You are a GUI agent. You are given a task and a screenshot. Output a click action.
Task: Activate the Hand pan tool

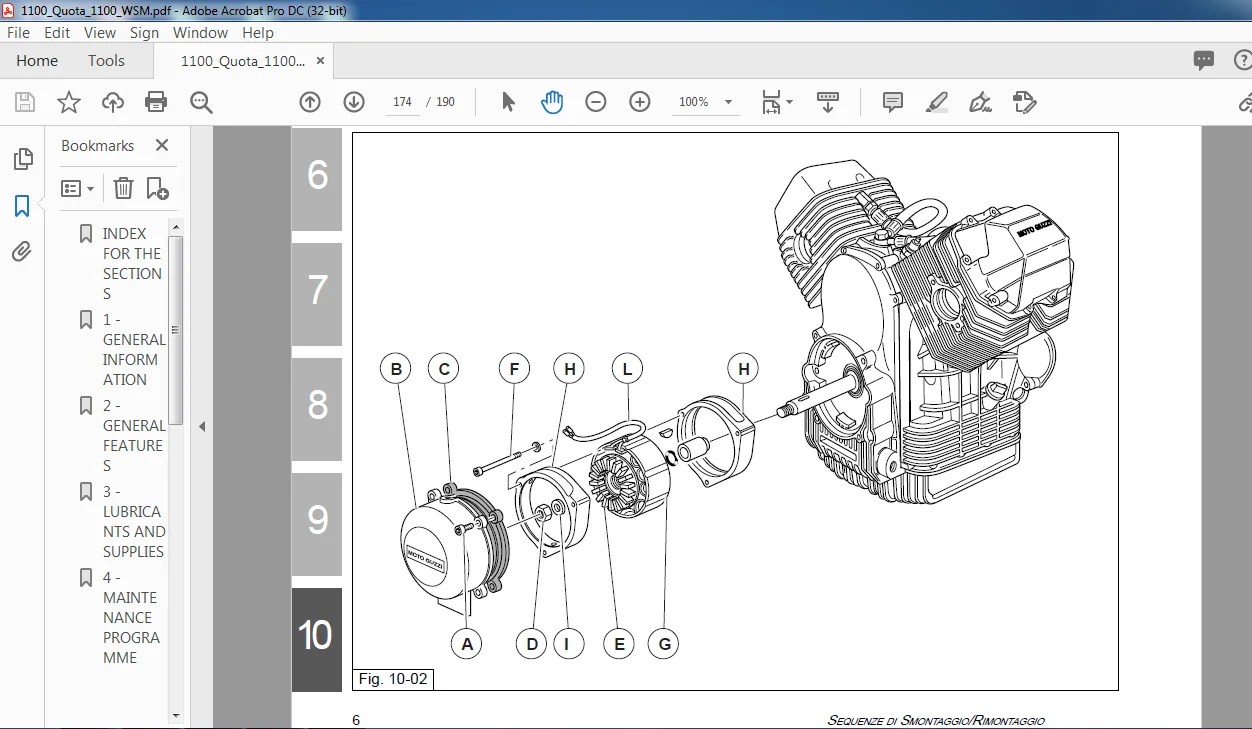tap(552, 102)
